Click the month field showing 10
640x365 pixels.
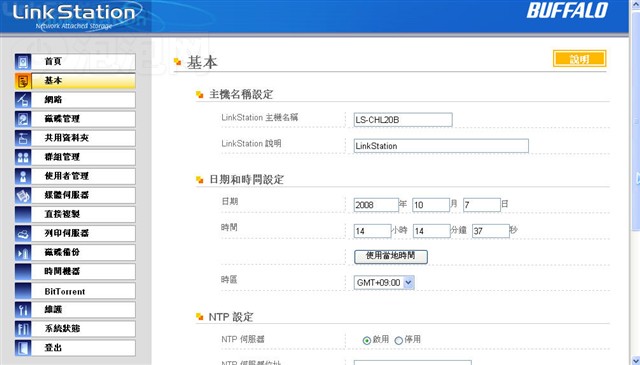[x=431, y=205]
